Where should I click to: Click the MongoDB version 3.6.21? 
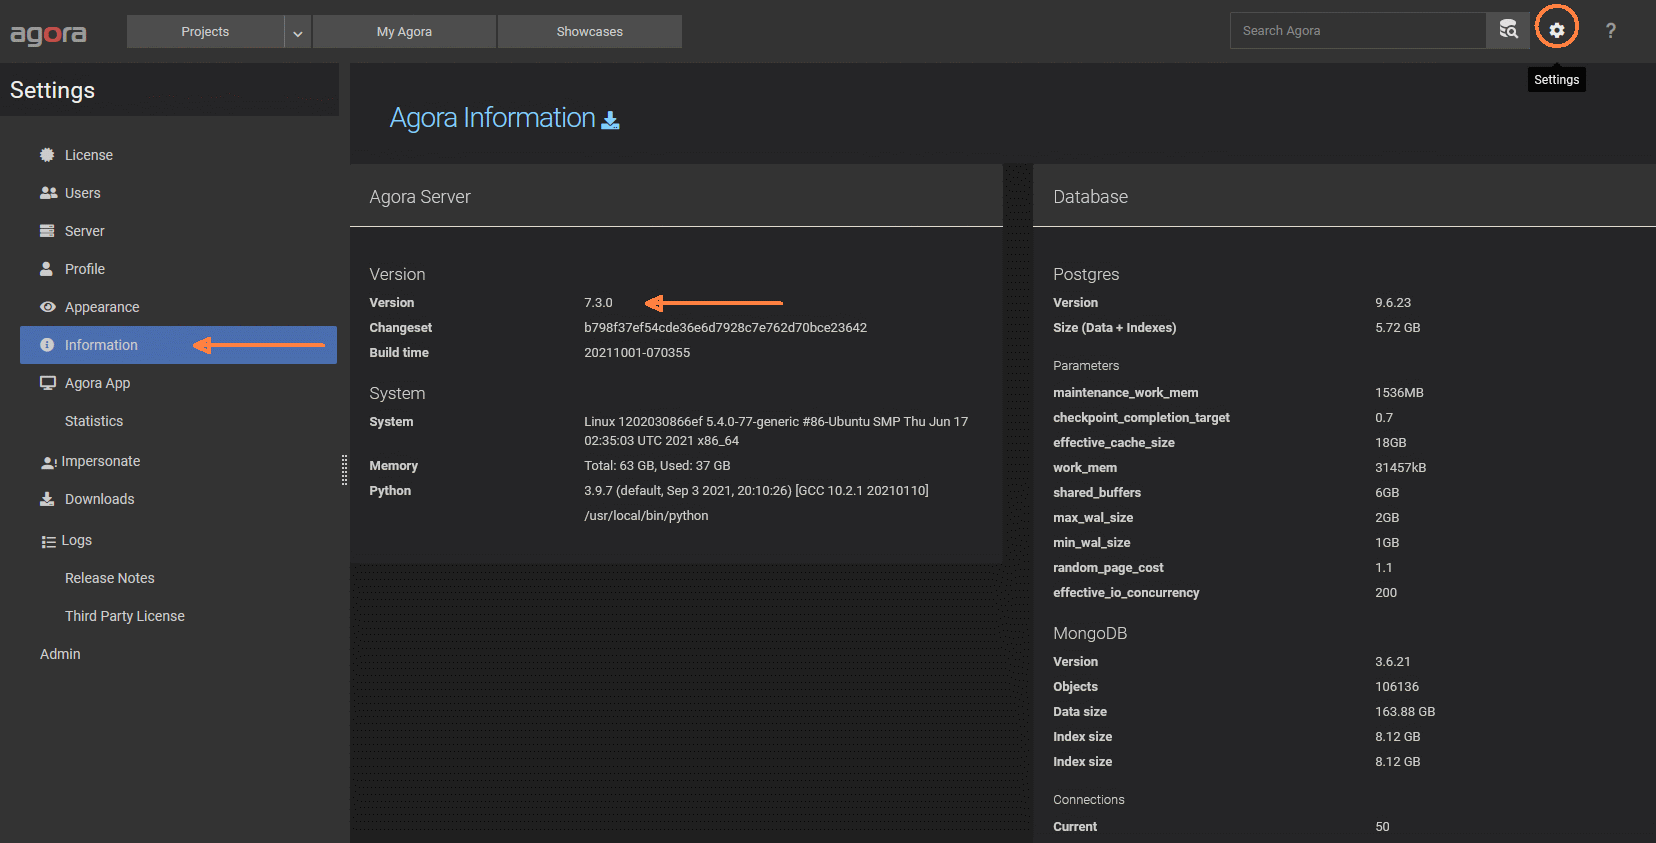pos(1392,662)
